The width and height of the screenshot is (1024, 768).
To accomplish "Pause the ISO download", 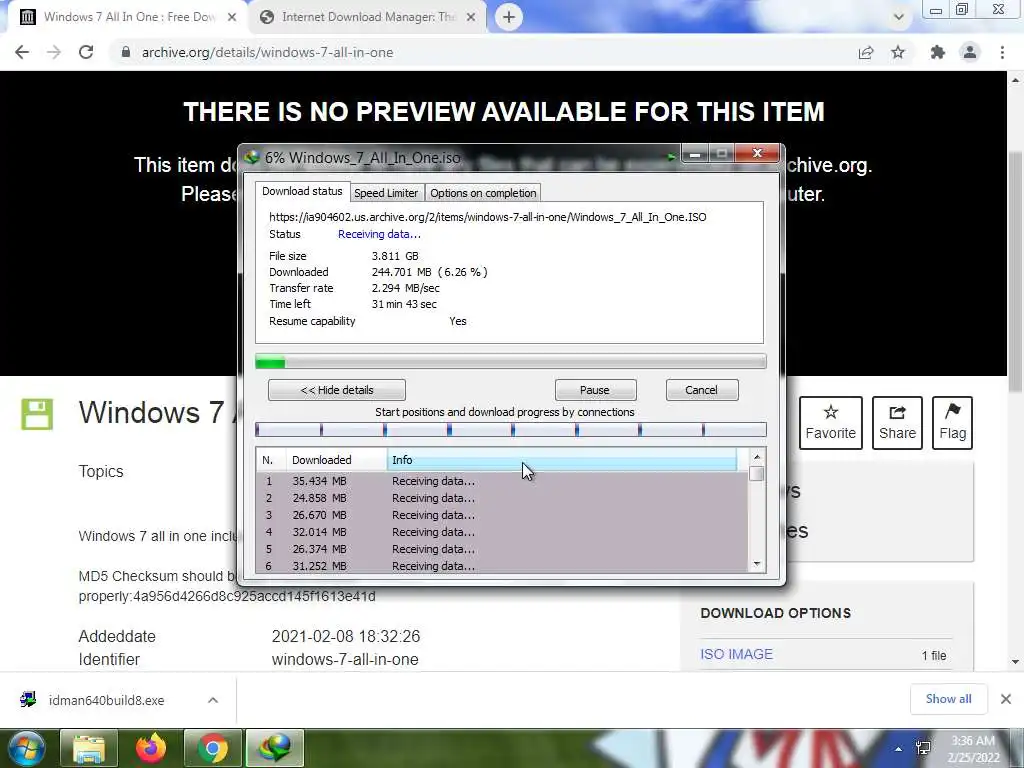I will [x=595, y=390].
